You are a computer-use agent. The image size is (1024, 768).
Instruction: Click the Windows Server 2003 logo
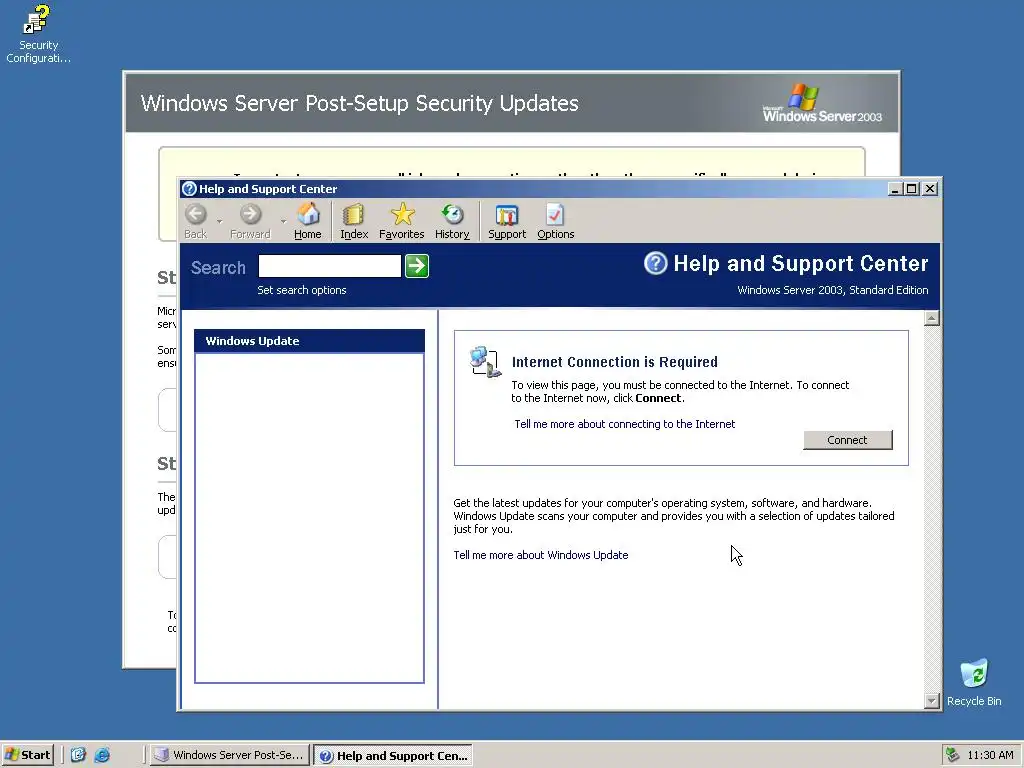(822, 103)
